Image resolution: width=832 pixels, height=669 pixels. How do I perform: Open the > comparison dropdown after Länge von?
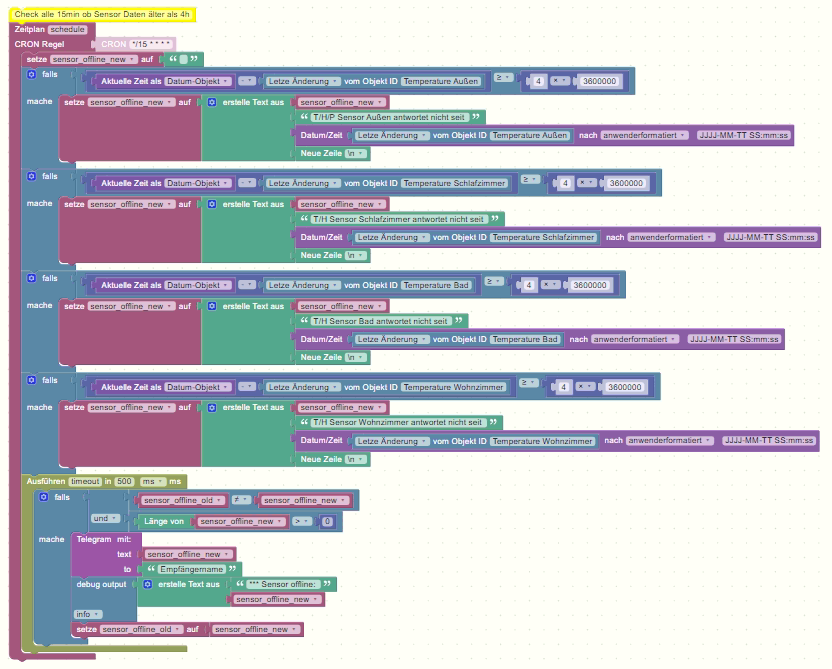coord(301,521)
